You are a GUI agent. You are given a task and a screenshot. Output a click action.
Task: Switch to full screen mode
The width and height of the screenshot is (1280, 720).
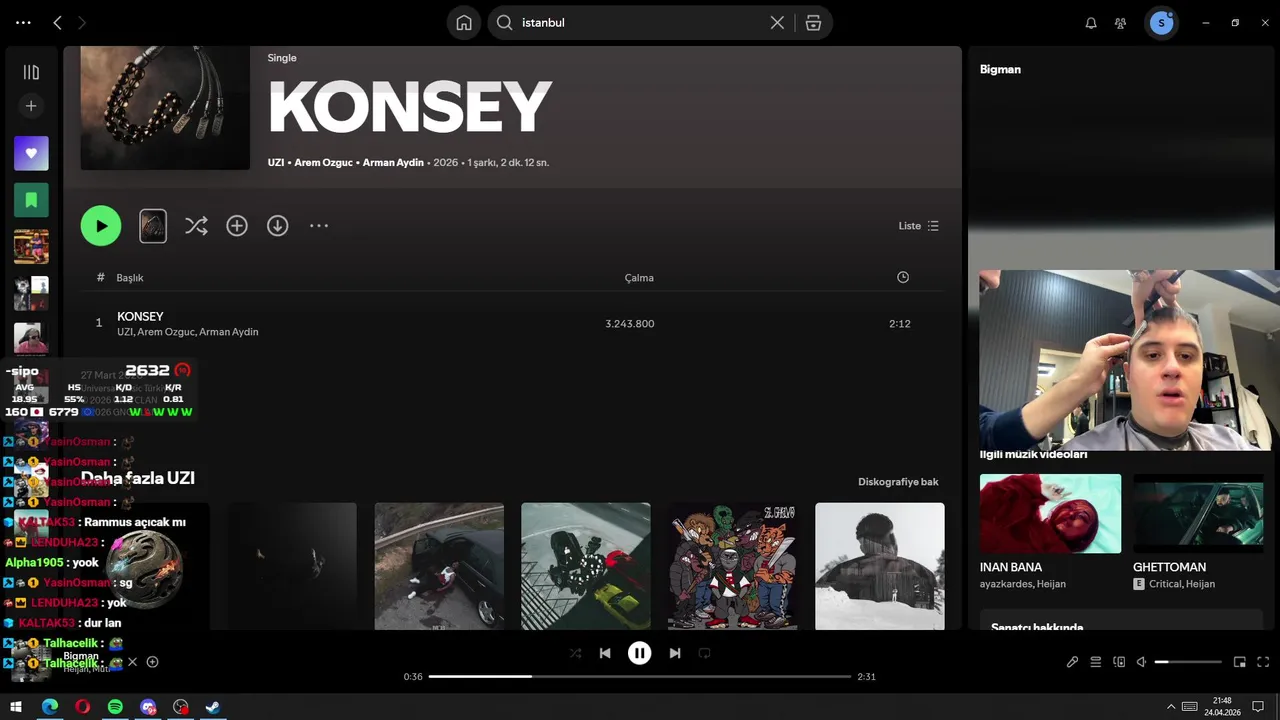point(1263,662)
